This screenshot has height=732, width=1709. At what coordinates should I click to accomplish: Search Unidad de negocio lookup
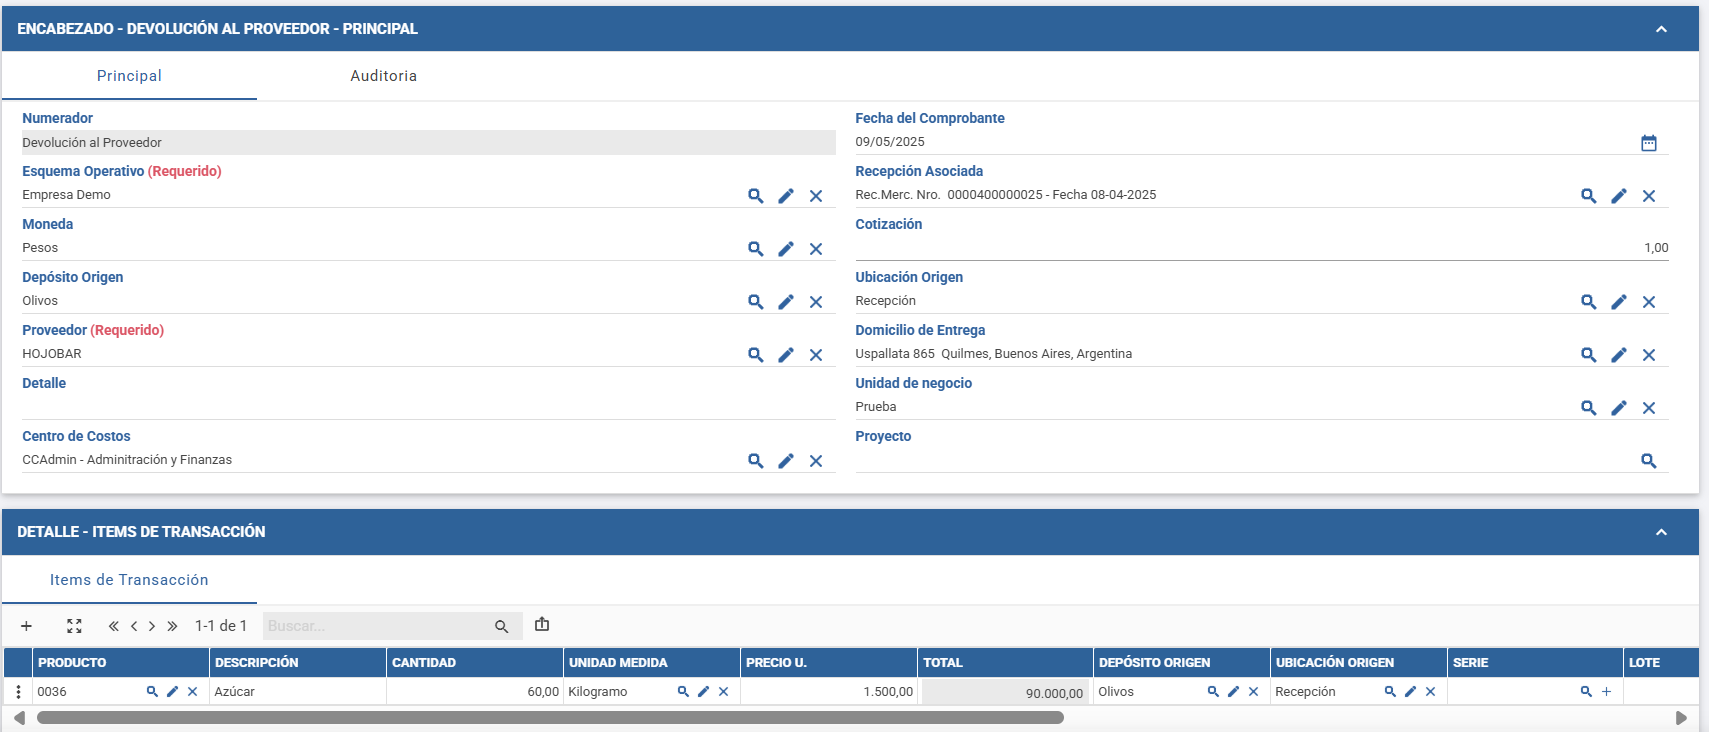point(1589,408)
